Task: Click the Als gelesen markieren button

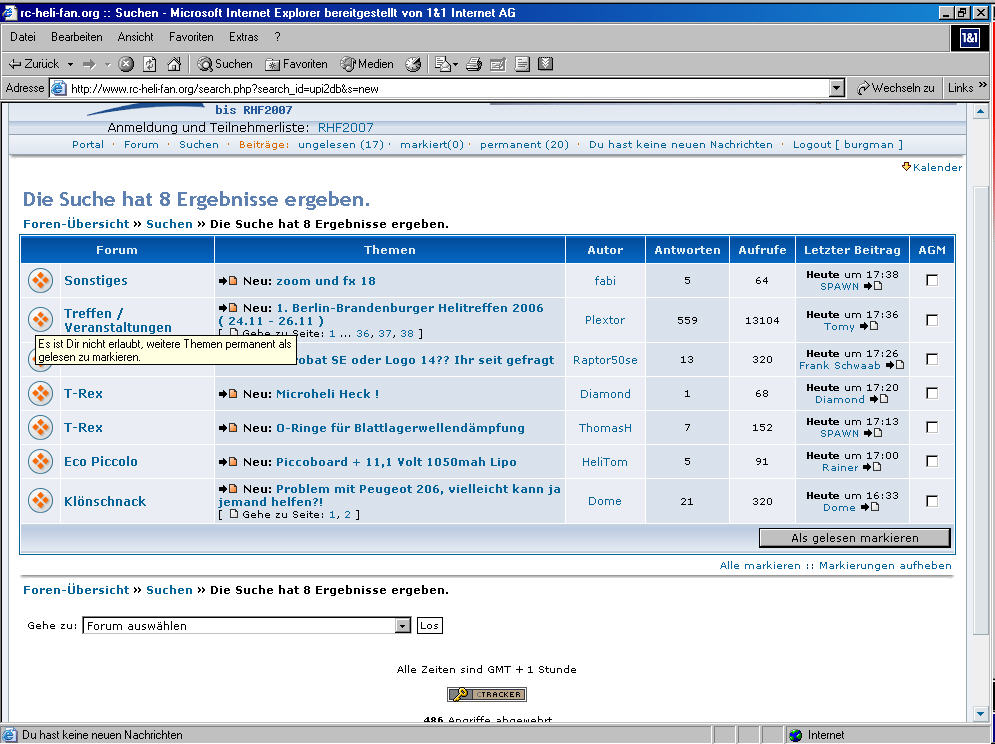Action: [855, 538]
